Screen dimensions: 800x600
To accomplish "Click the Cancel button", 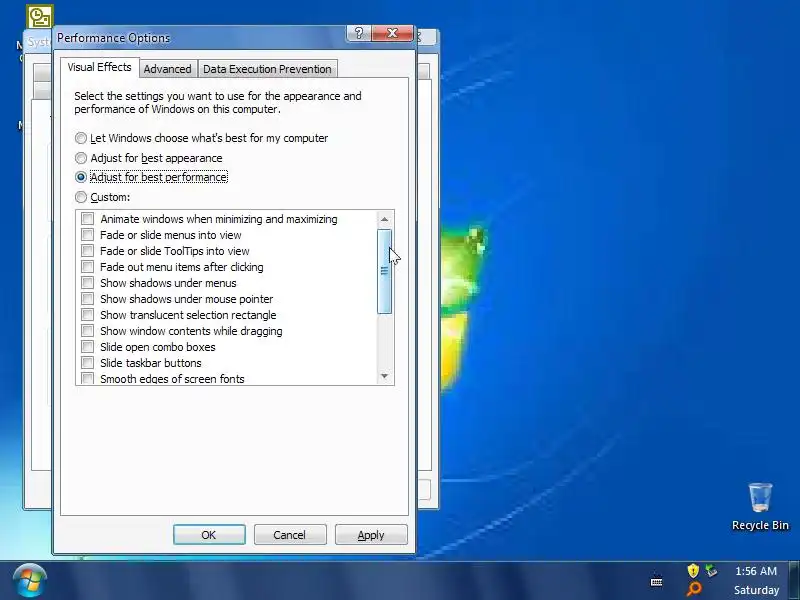I will click(x=290, y=535).
